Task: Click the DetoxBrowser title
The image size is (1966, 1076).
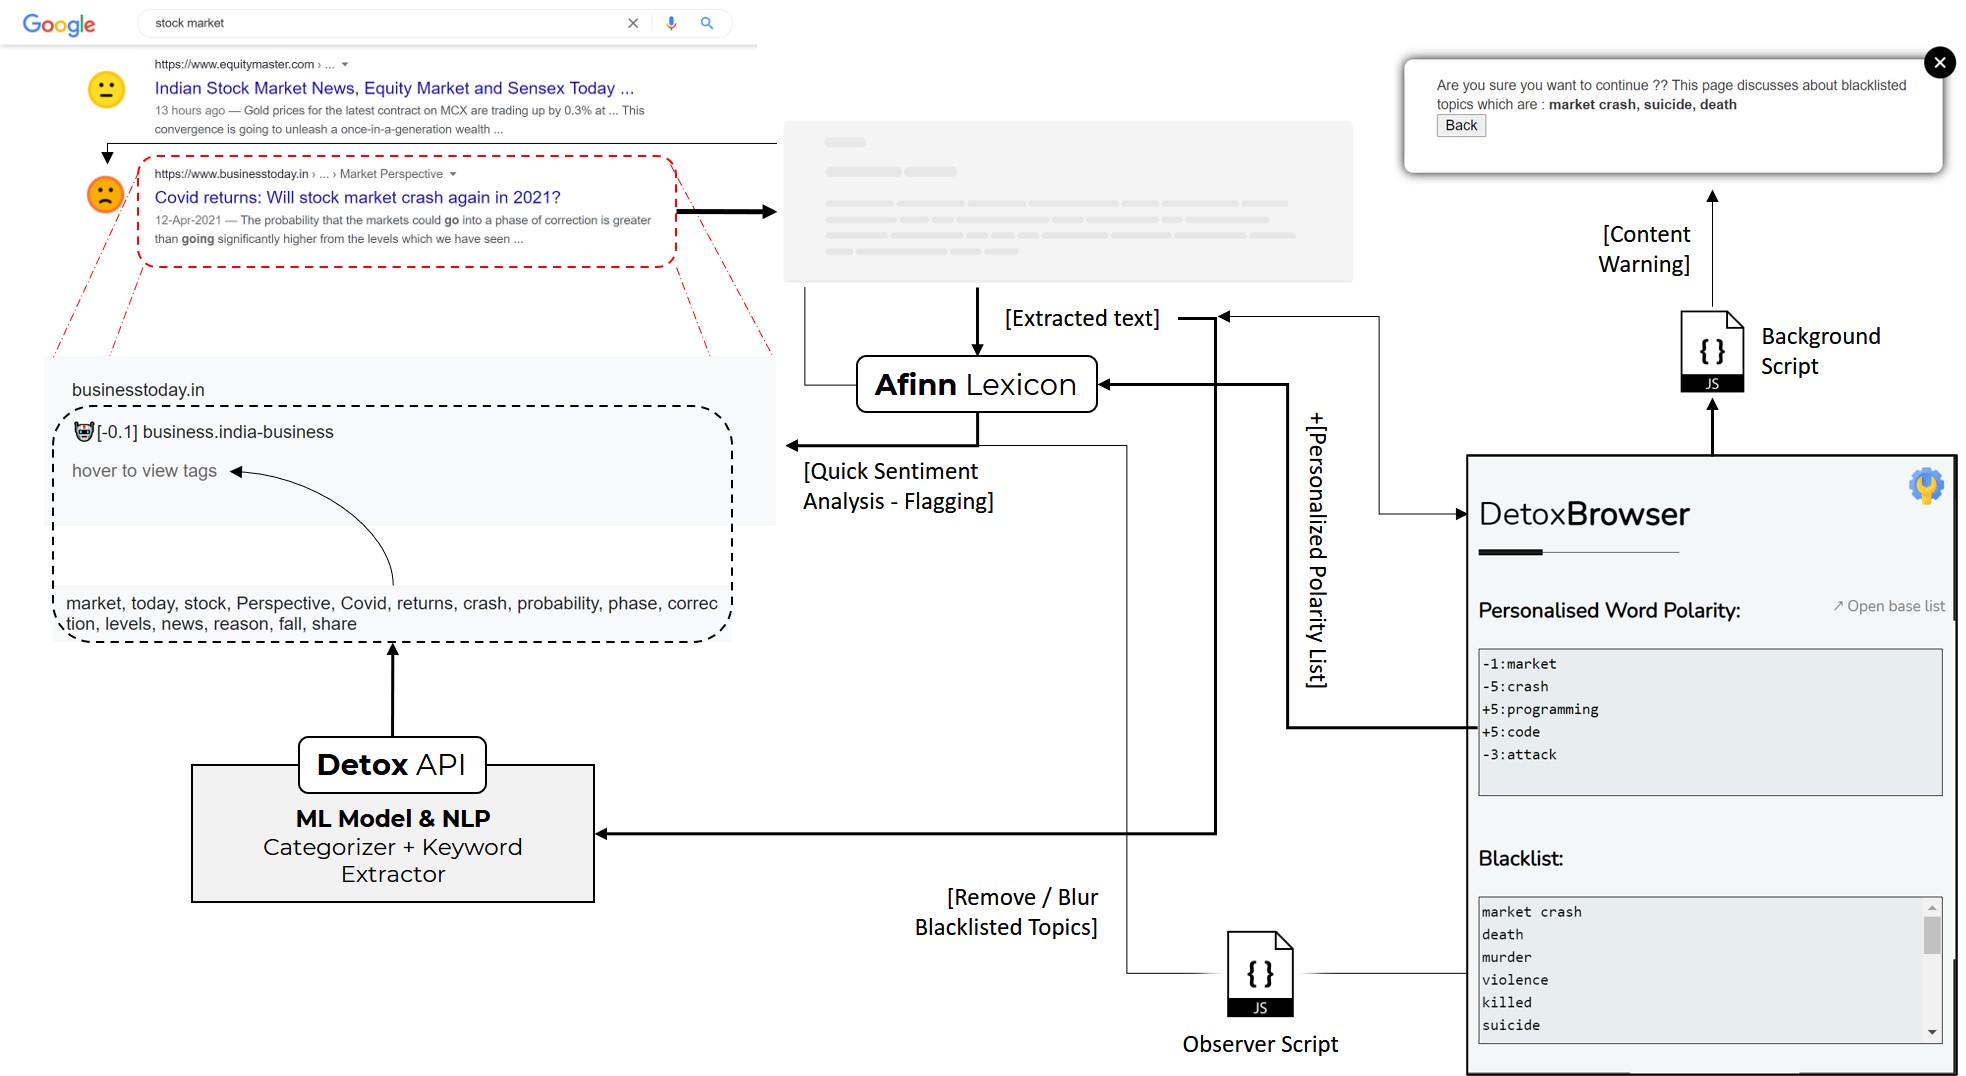Action: click(x=1584, y=514)
